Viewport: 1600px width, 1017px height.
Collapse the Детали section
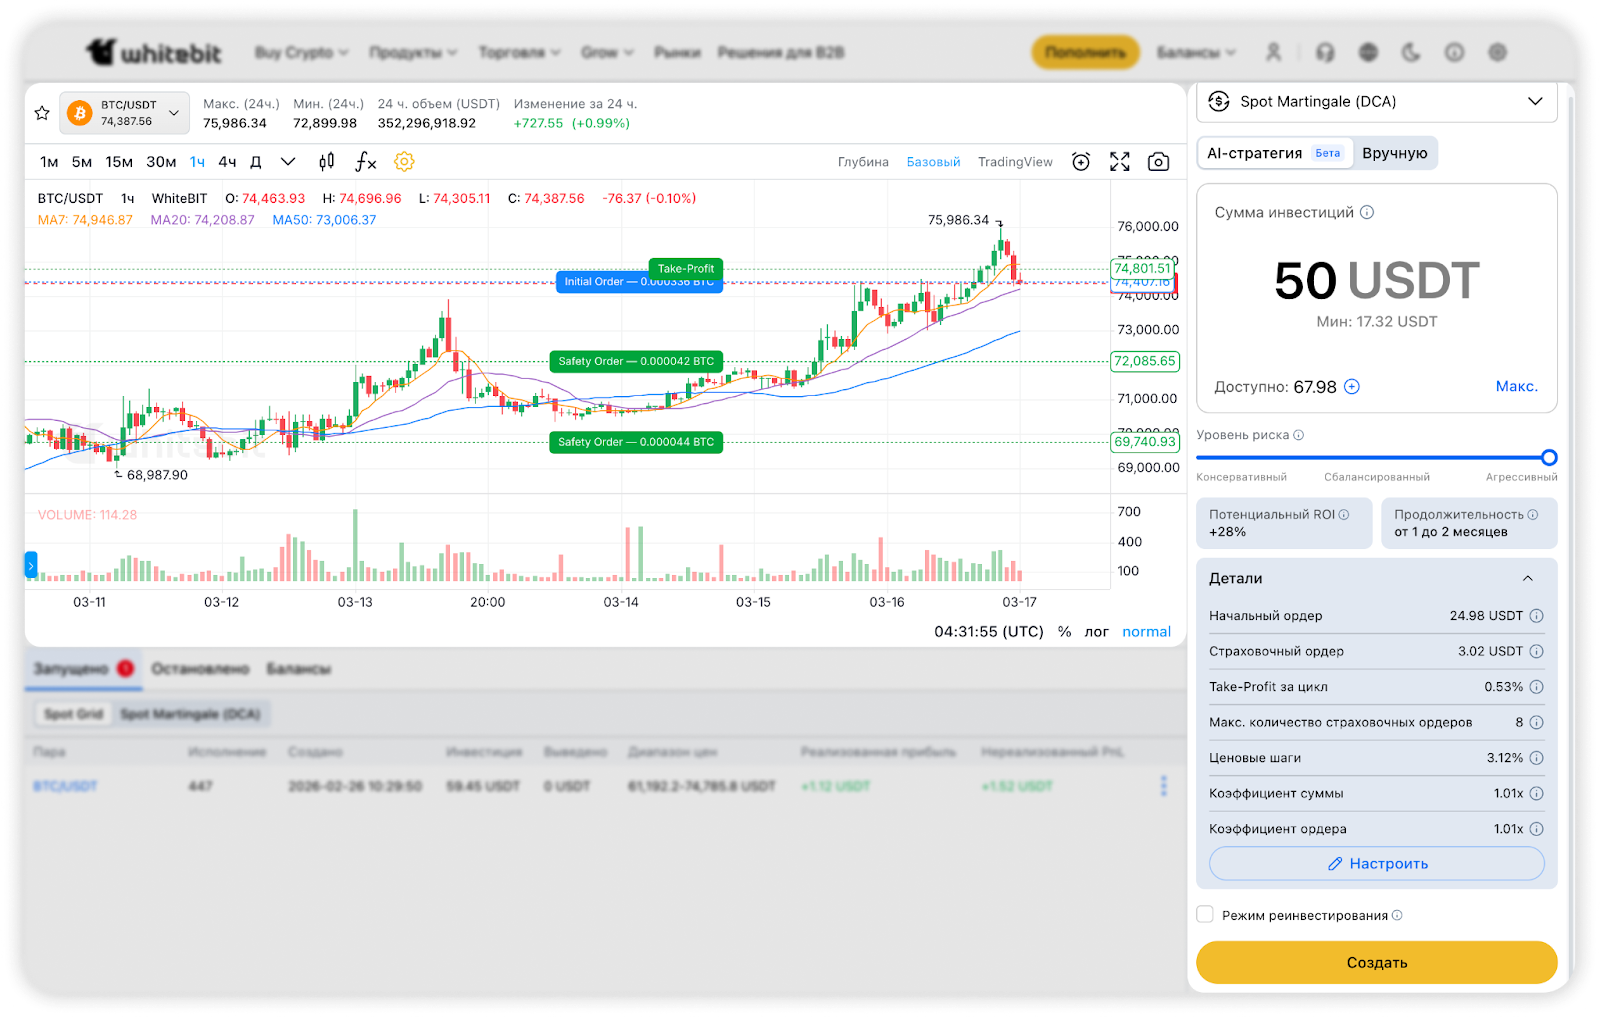click(1527, 579)
